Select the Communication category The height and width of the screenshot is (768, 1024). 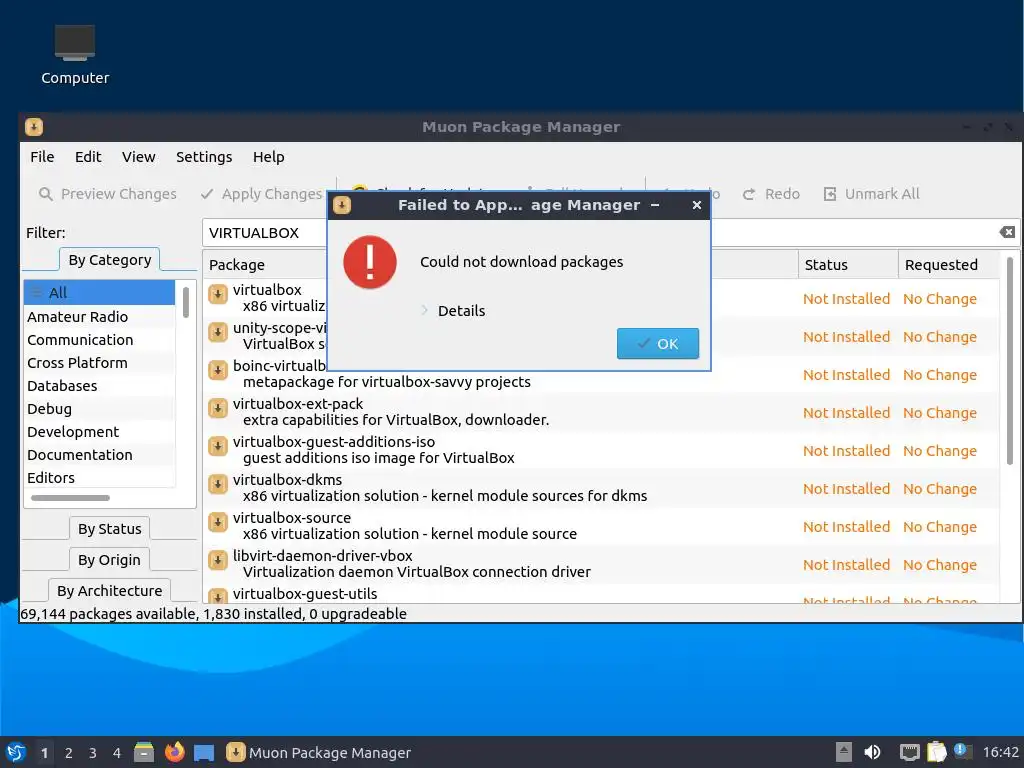(x=99, y=340)
